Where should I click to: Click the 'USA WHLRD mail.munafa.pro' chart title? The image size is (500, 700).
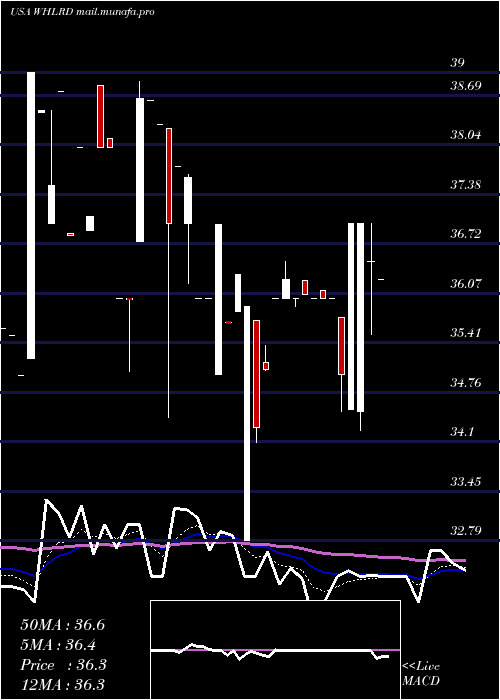coord(82,12)
